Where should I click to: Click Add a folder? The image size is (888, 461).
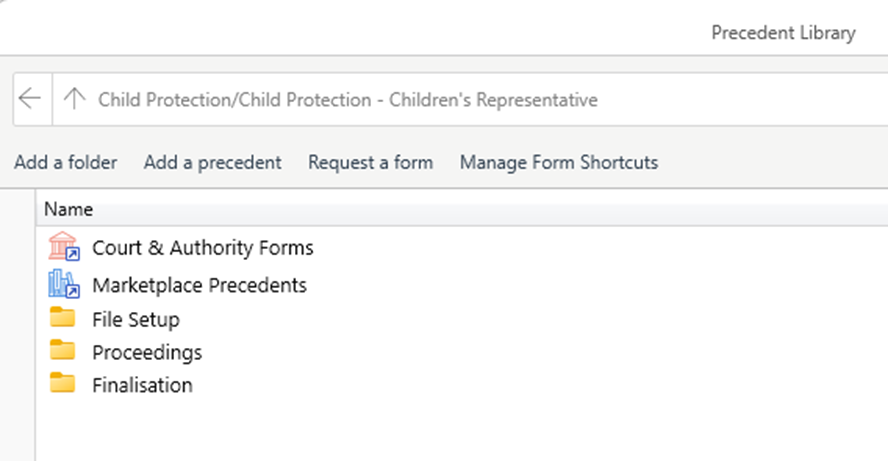point(65,162)
